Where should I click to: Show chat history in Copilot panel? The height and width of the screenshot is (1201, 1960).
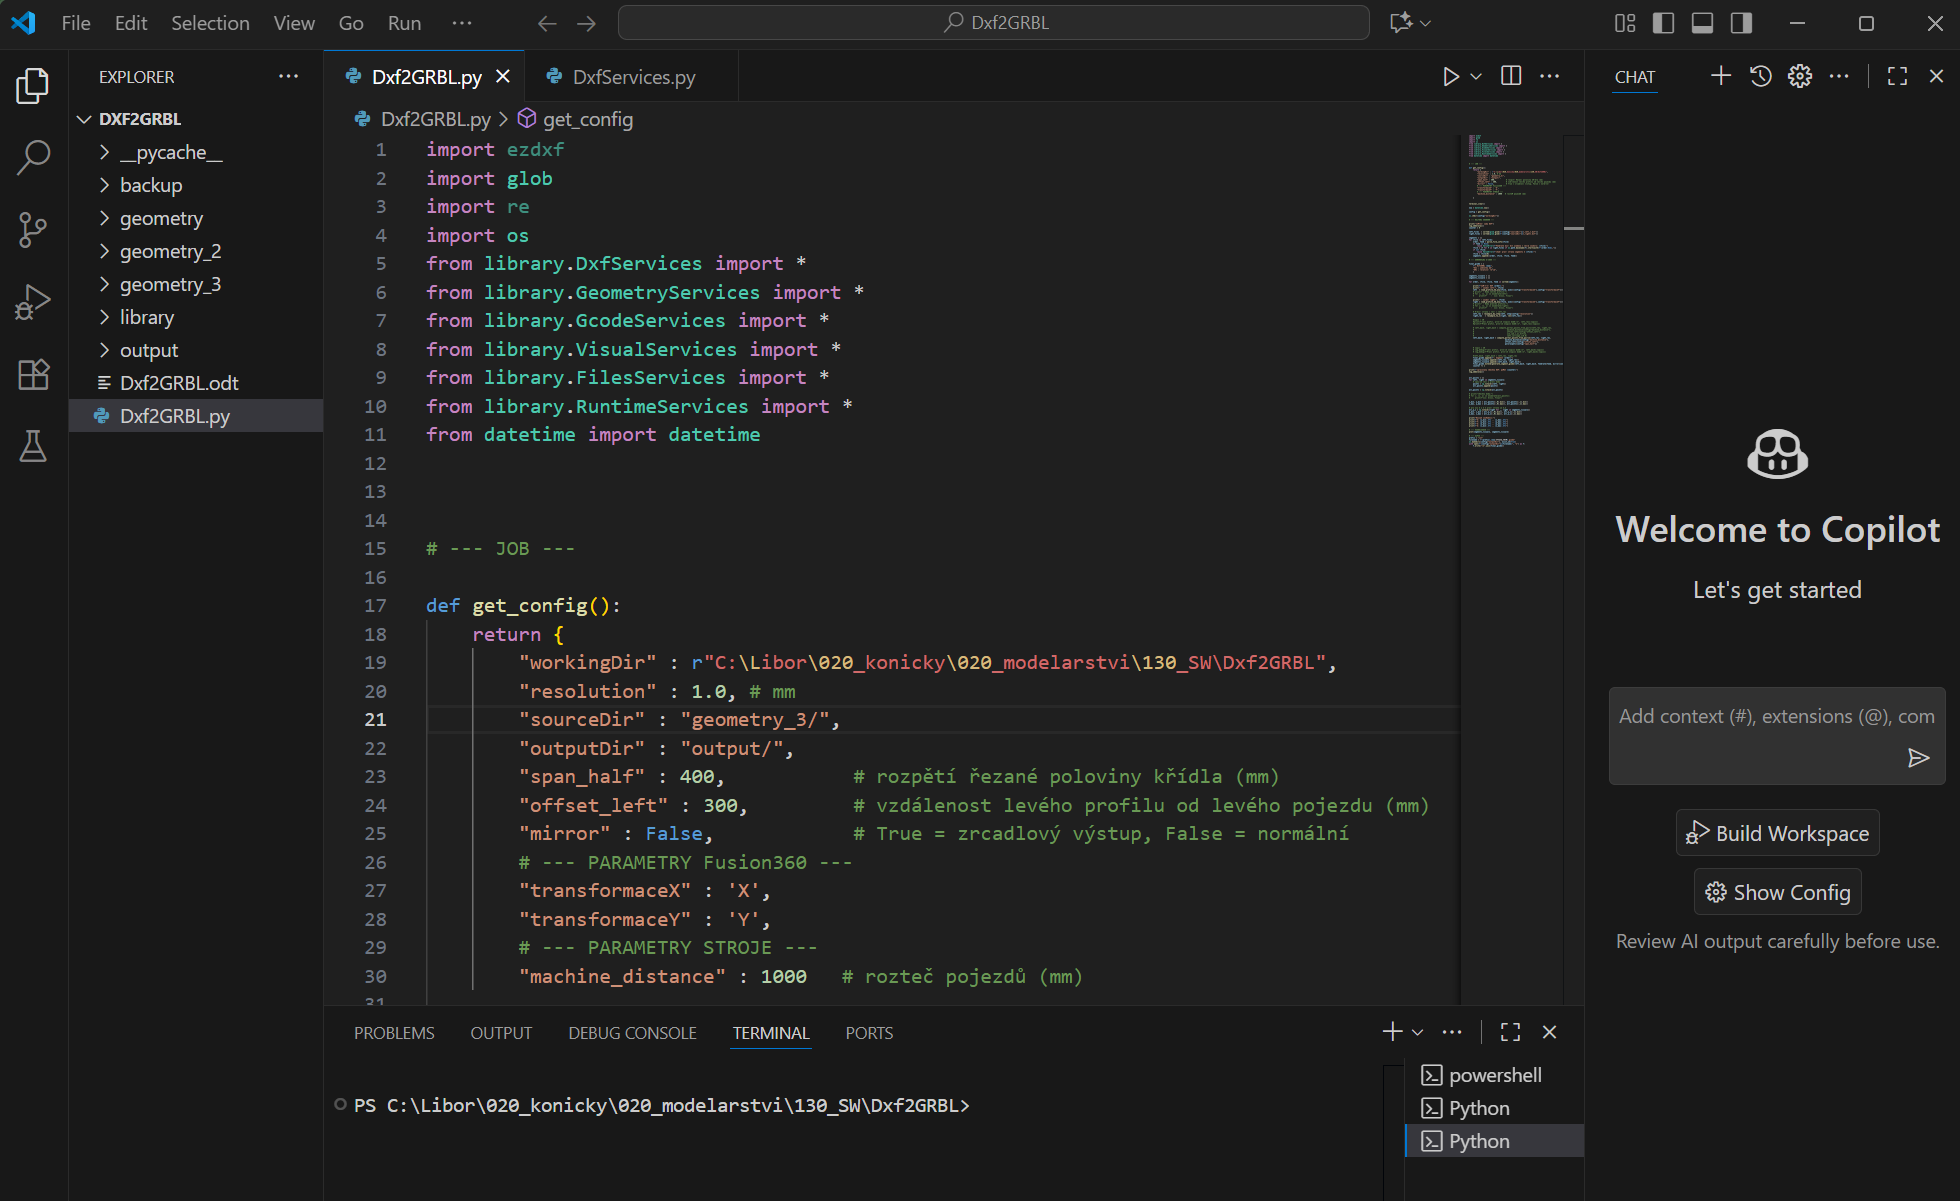[x=1760, y=77]
